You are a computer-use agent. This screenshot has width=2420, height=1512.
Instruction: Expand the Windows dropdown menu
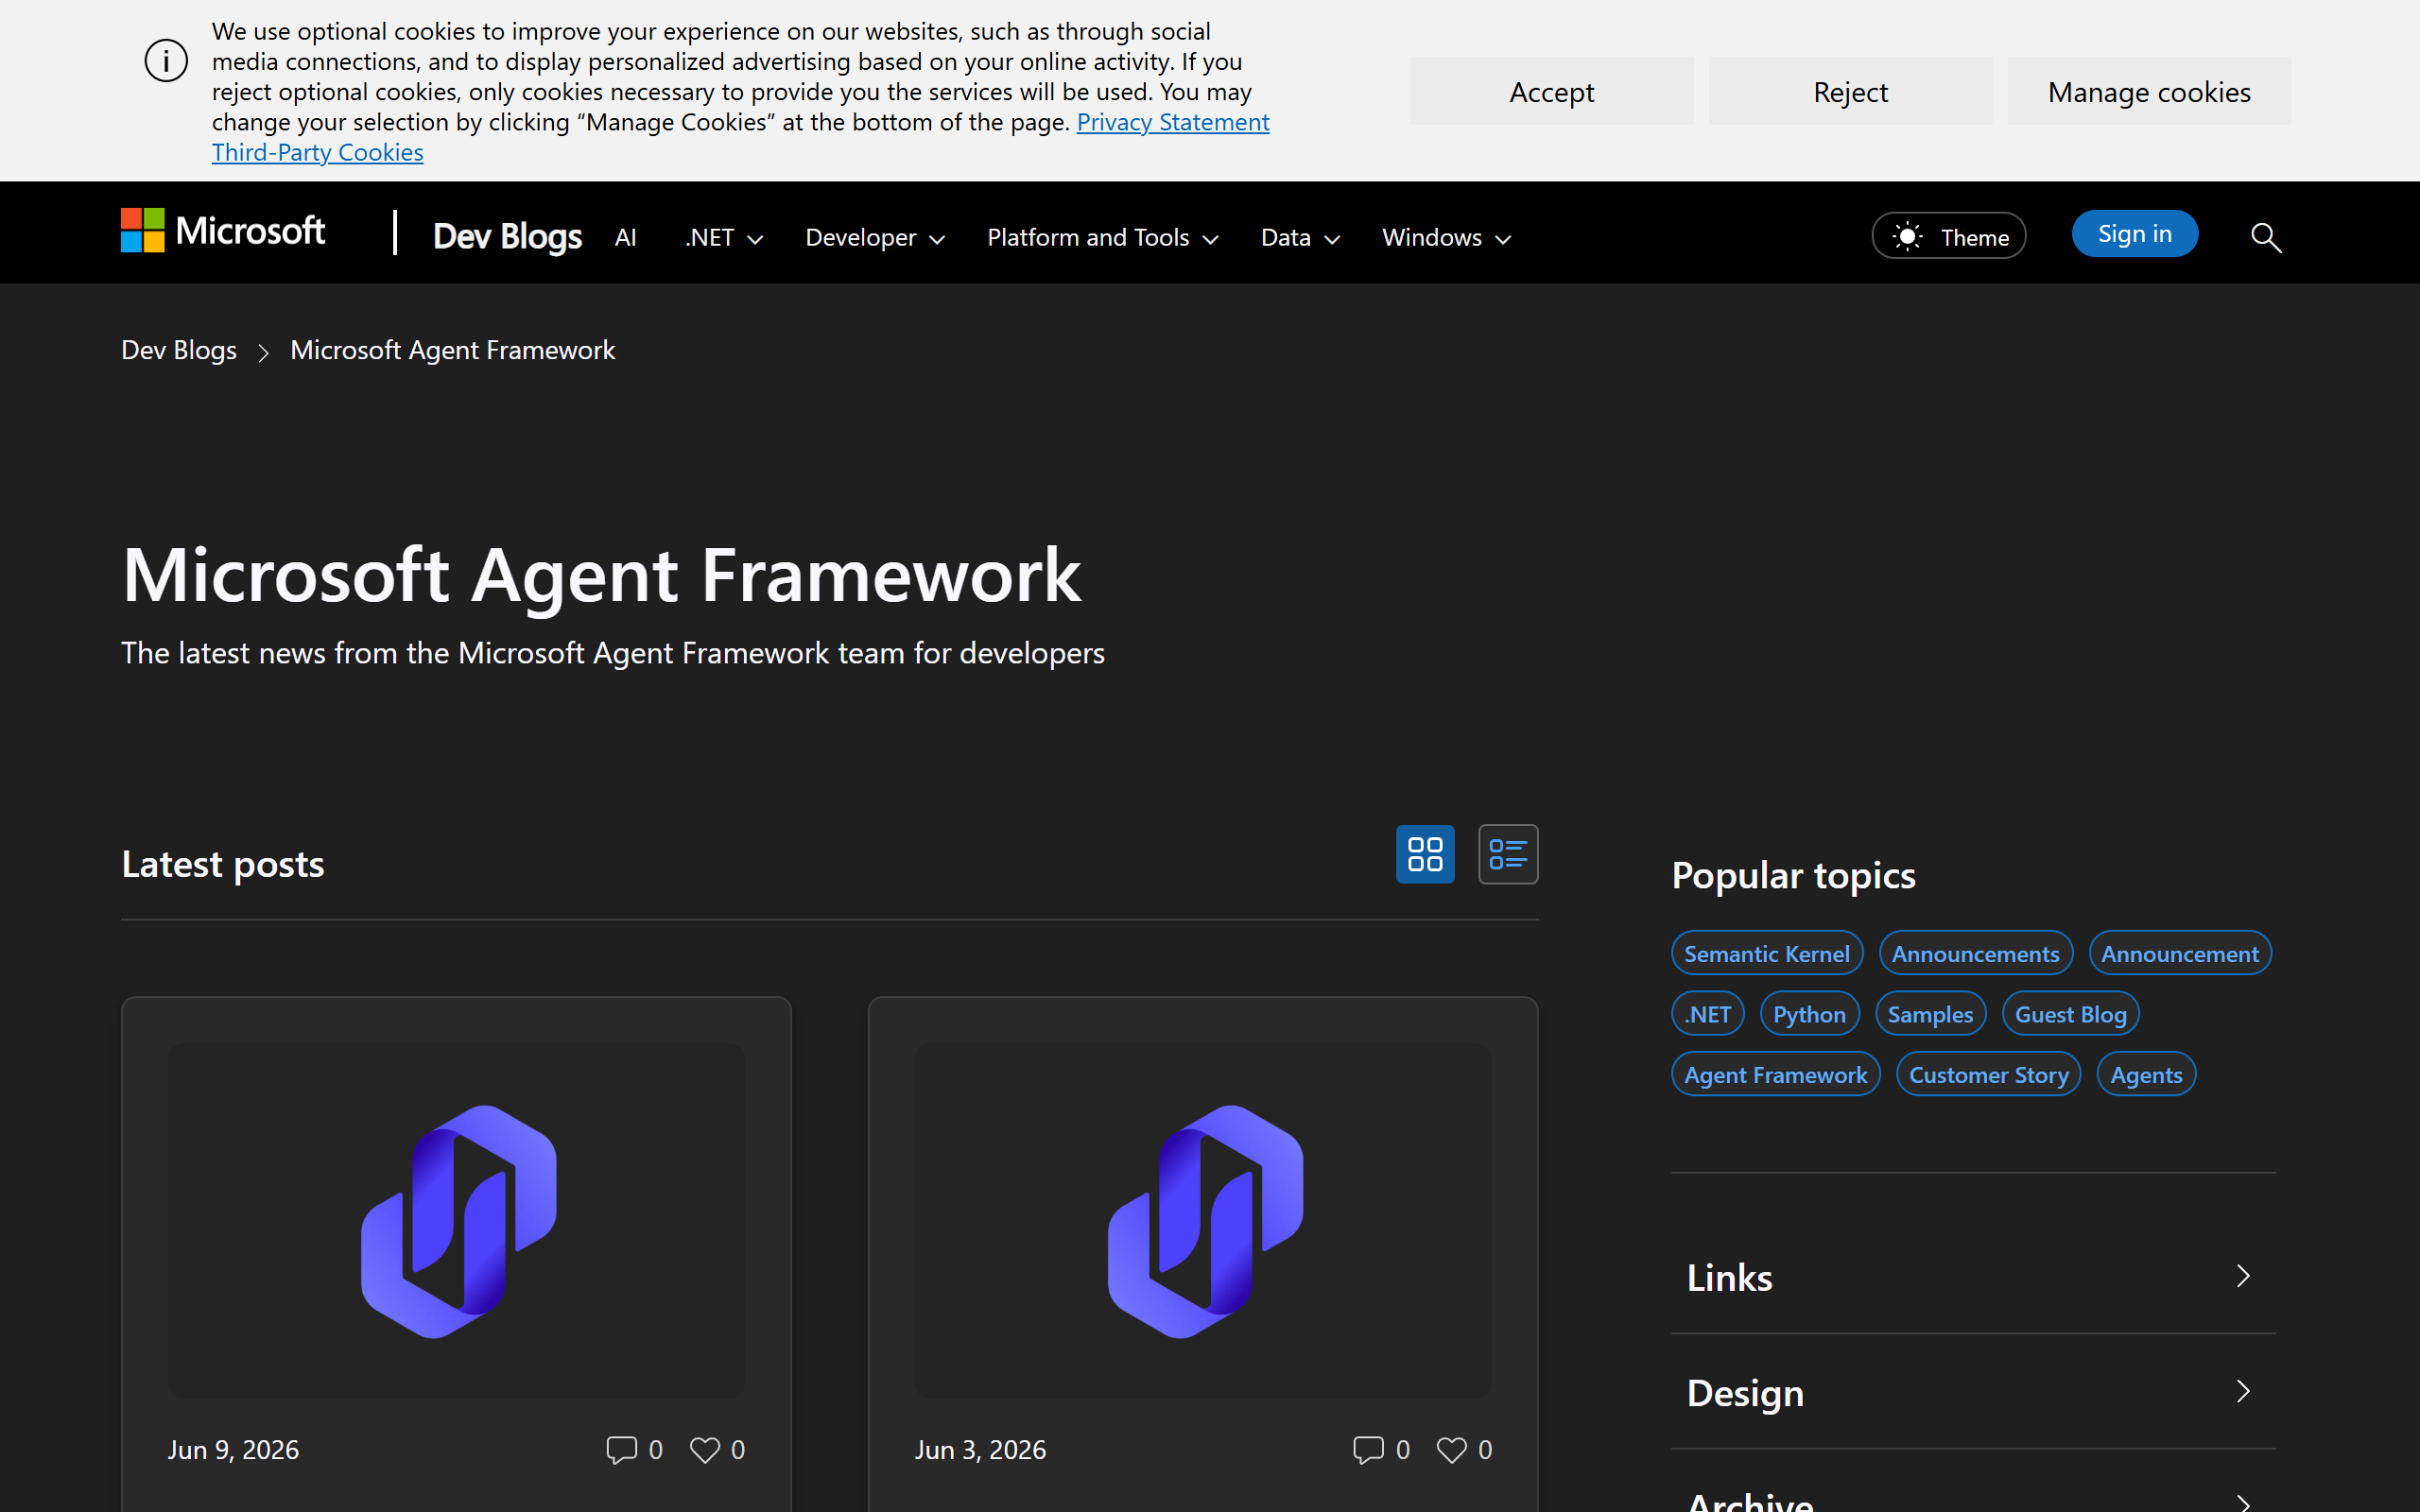point(1446,237)
